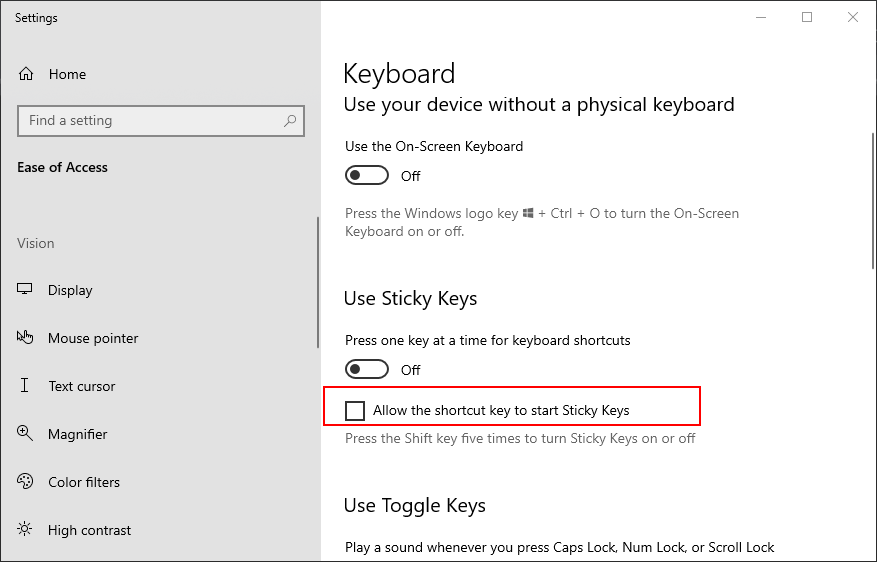Viewport: 877px width, 562px height.
Task: Go to the Home link
Action: (x=67, y=74)
